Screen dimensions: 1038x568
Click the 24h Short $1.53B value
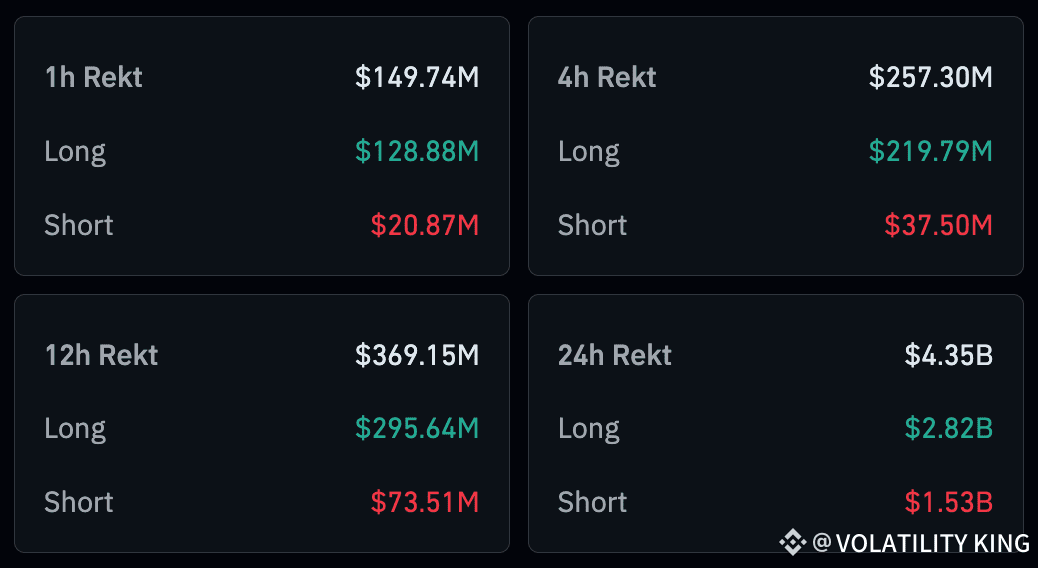point(949,502)
